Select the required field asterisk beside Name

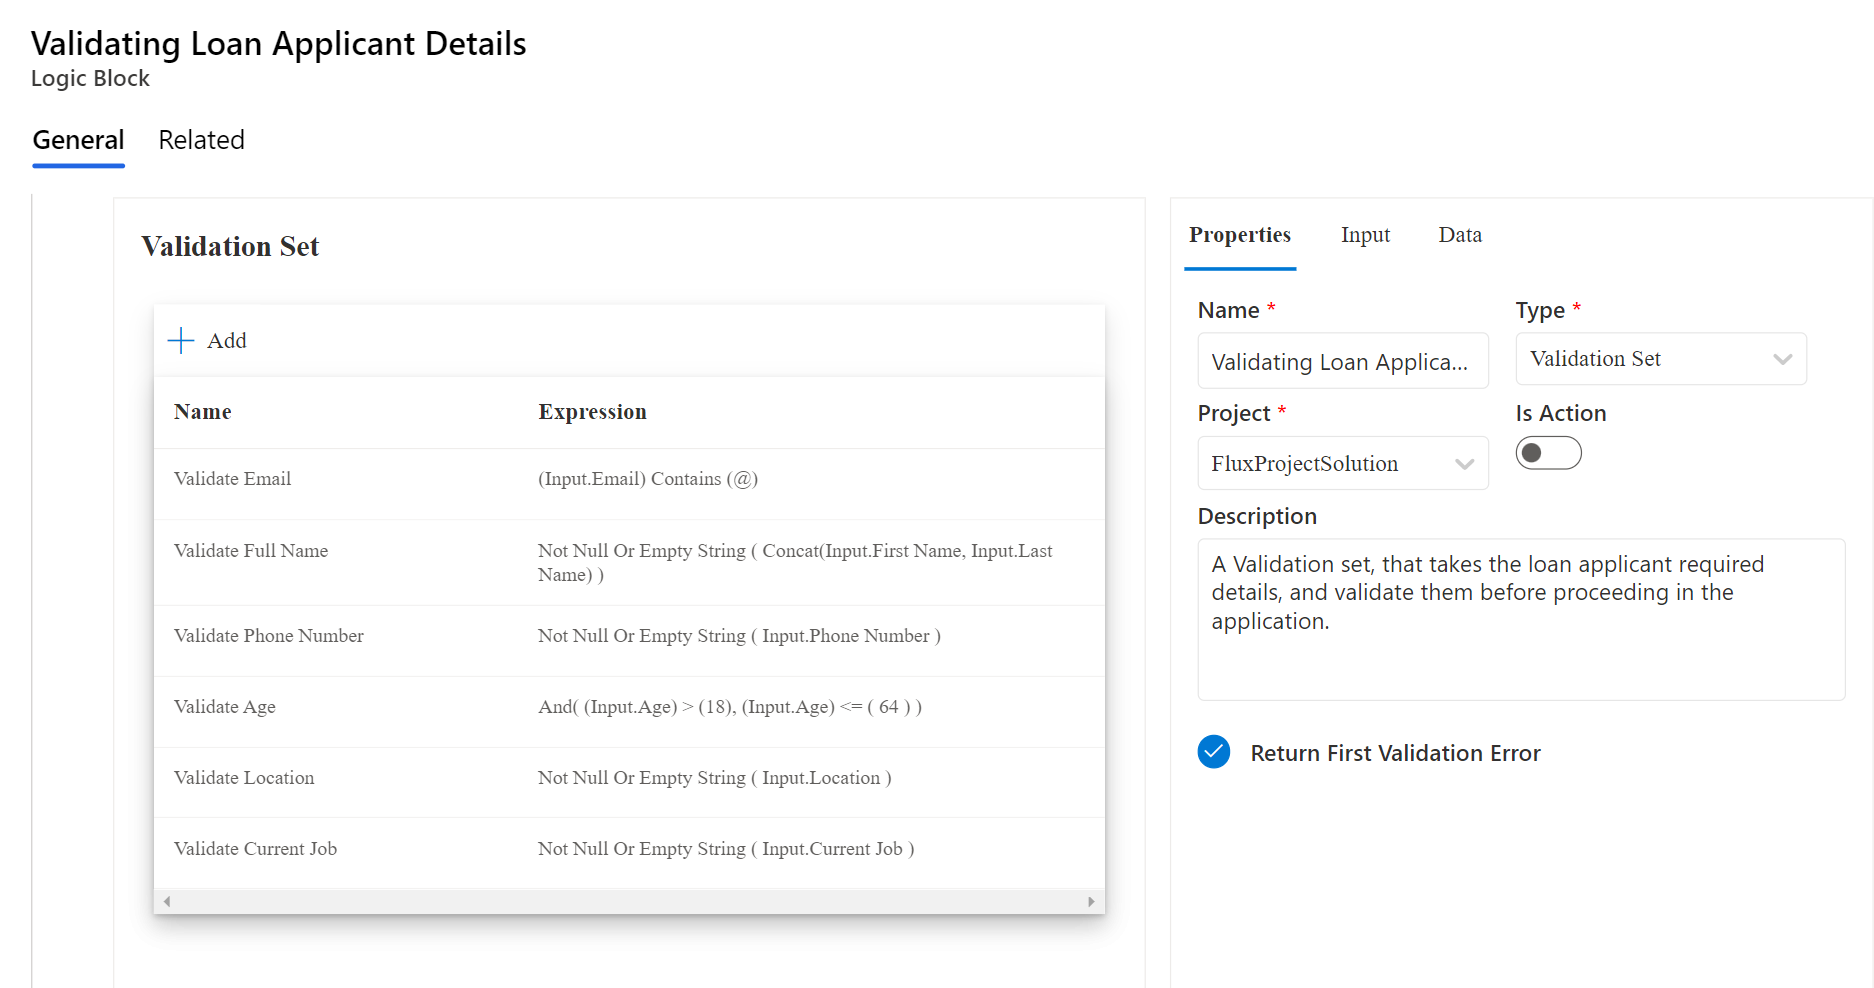pyautogui.click(x=1271, y=309)
